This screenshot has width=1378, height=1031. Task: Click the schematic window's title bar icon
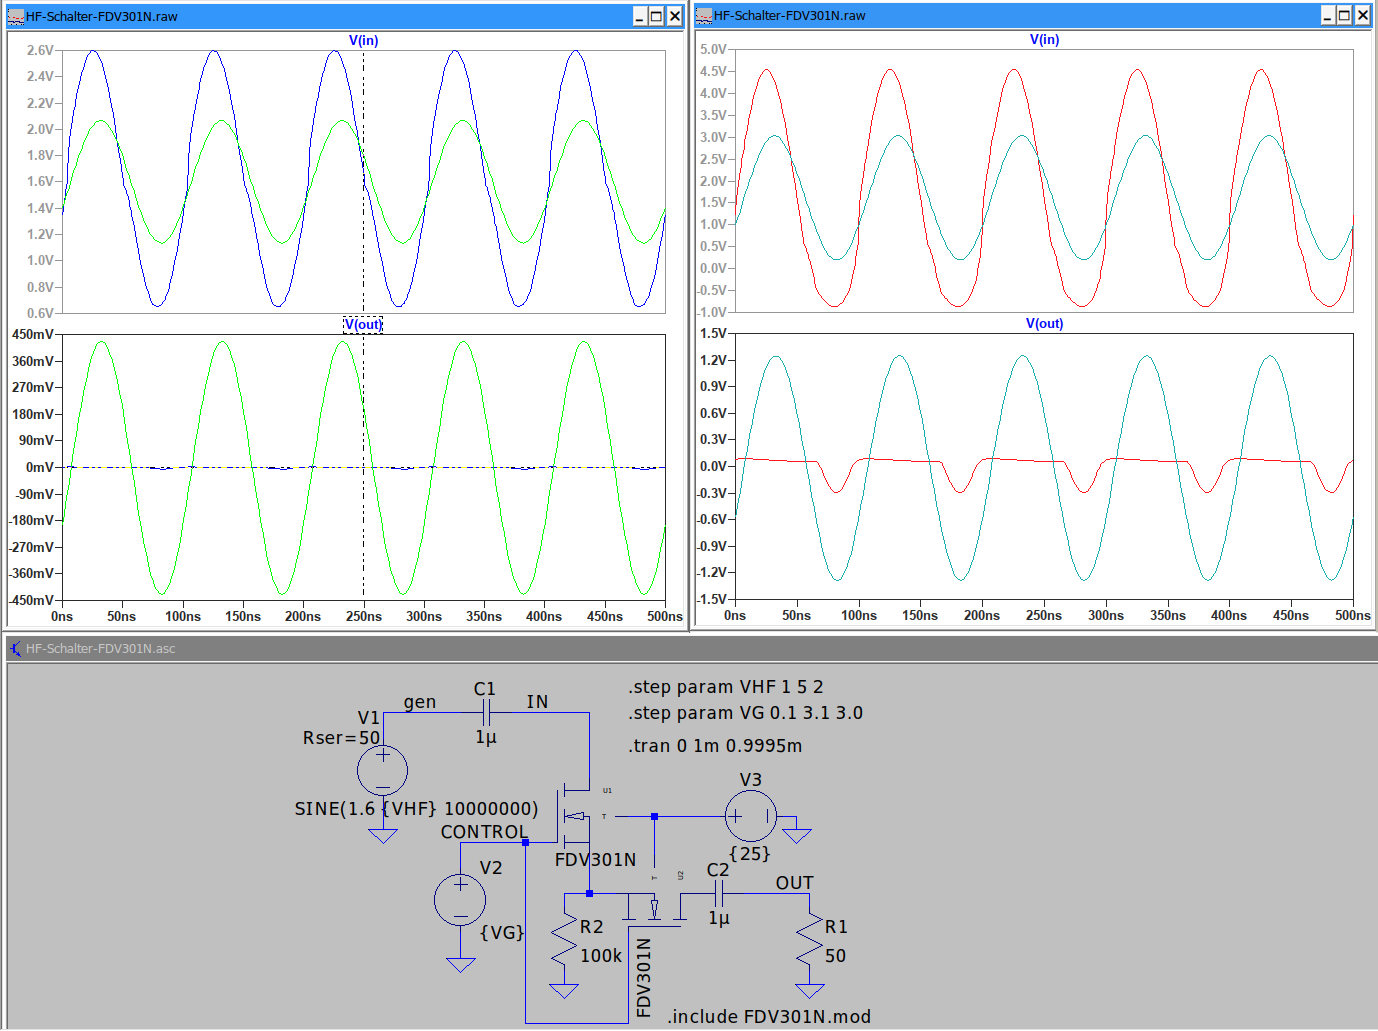(x=15, y=649)
